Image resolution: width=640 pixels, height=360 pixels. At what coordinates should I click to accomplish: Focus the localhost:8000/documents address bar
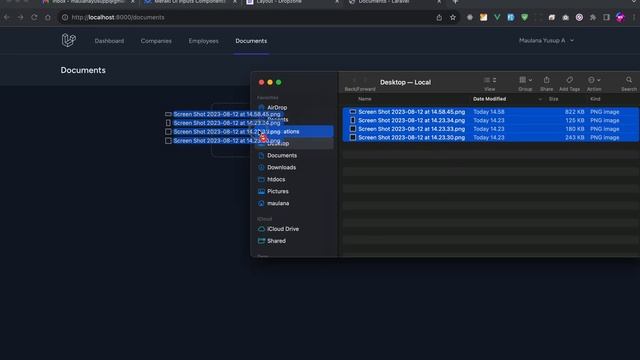(x=245, y=17)
